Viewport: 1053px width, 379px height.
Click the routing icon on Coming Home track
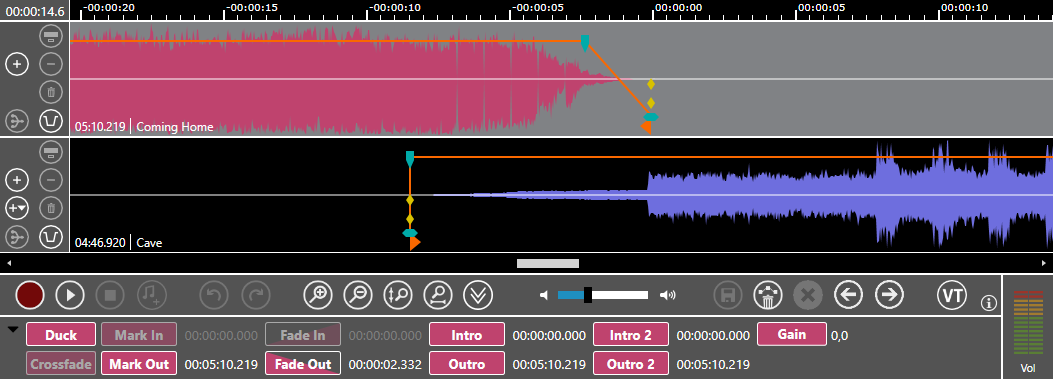(17, 121)
